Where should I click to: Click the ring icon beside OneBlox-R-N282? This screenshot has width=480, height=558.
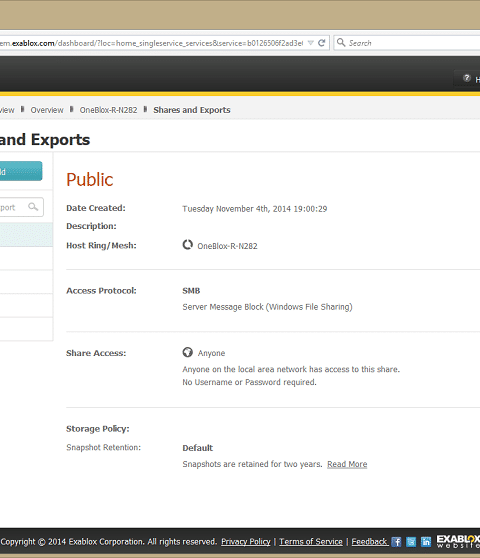(x=188, y=245)
